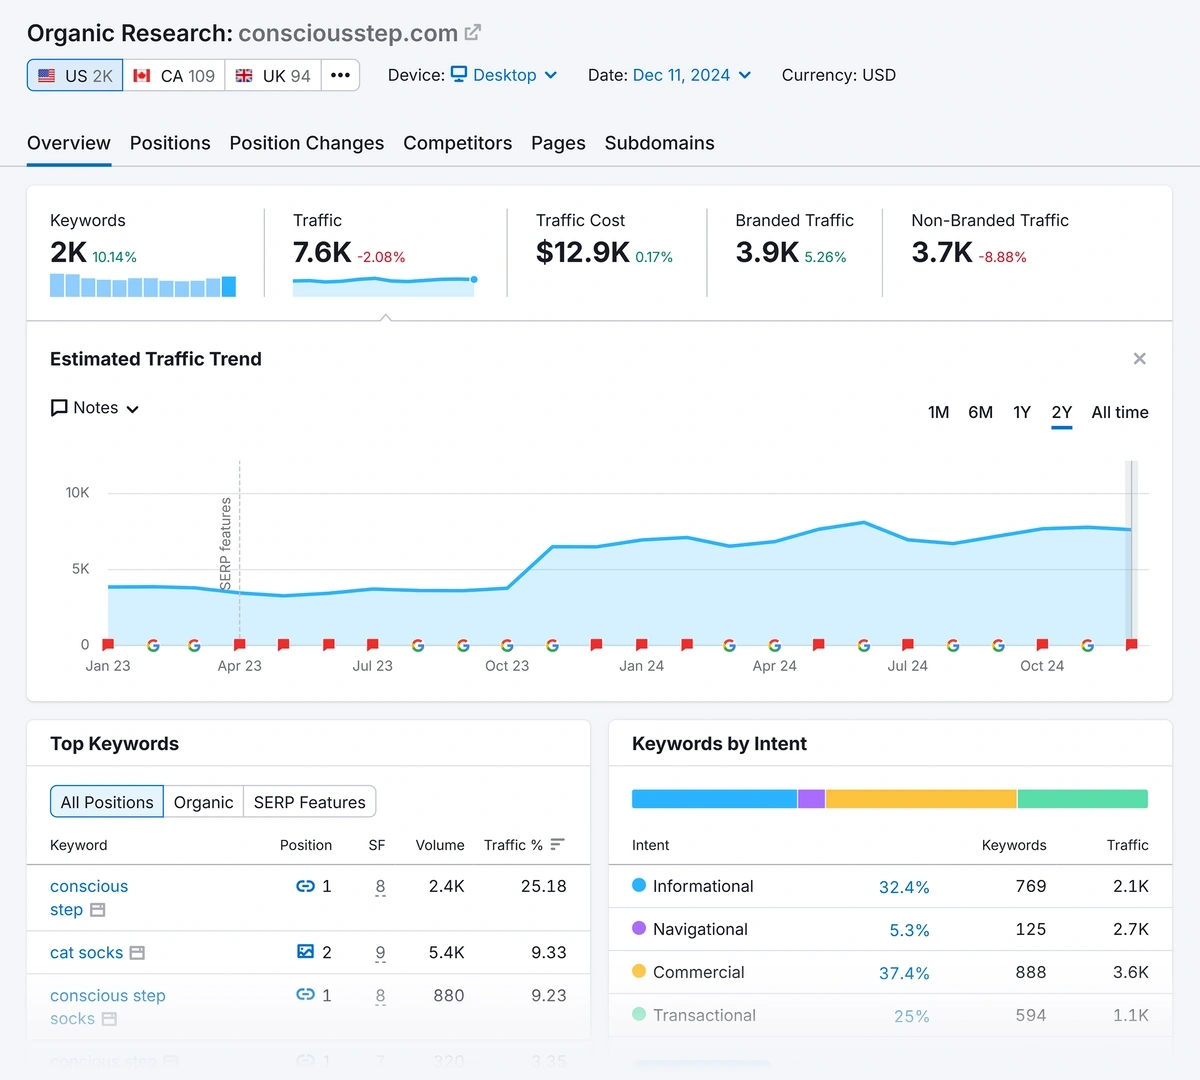Select the Organic filter
The image size is (1200, 1080).
pyautogui.click(x=203, y=802)
